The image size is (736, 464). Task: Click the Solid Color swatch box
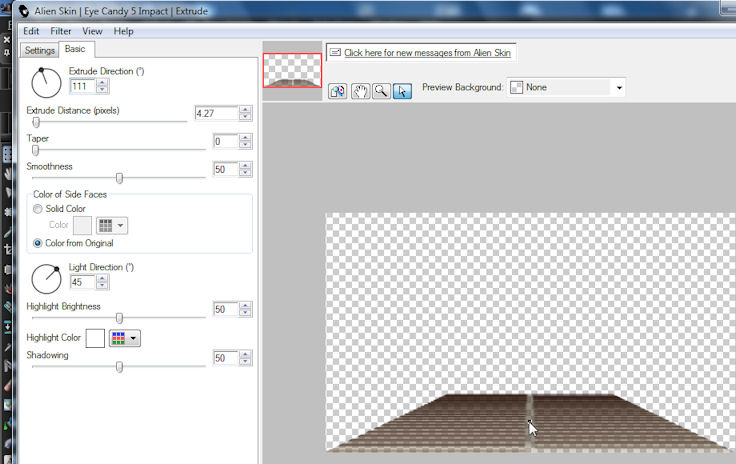click(x=83, y=226)
